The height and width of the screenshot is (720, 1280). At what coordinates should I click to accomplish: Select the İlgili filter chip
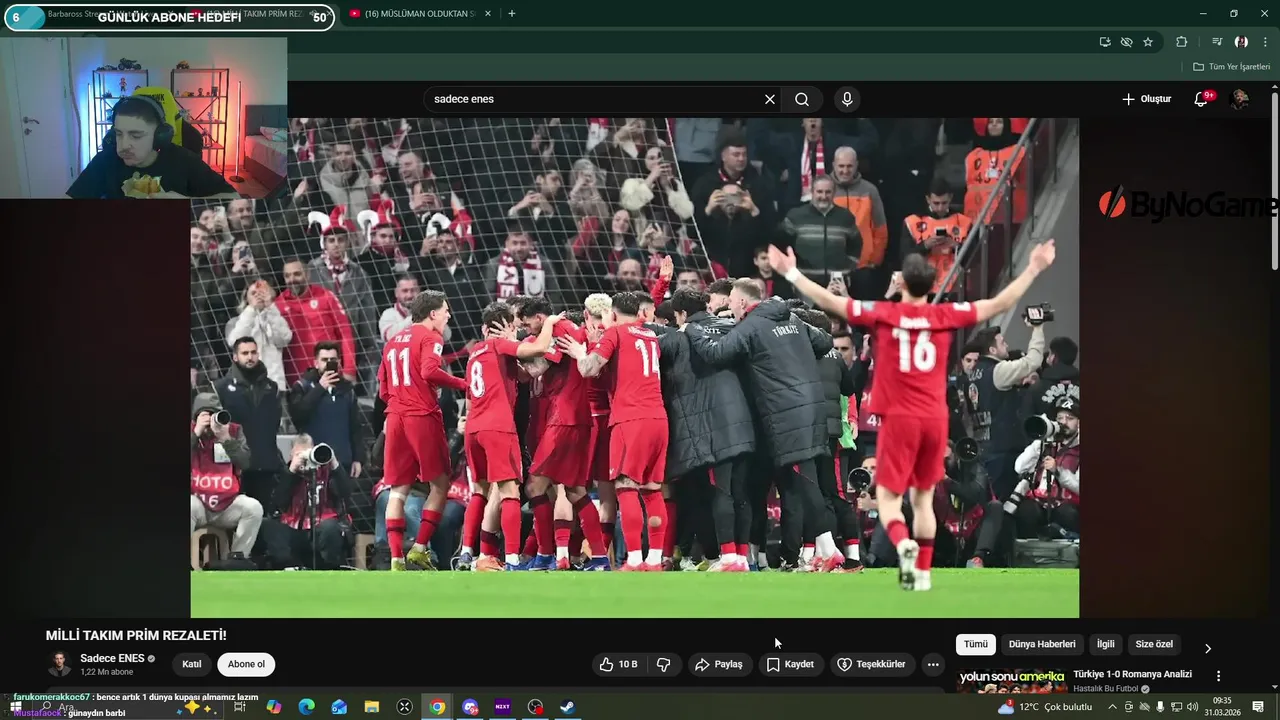pyautogui.click(x=1106, y=644)
